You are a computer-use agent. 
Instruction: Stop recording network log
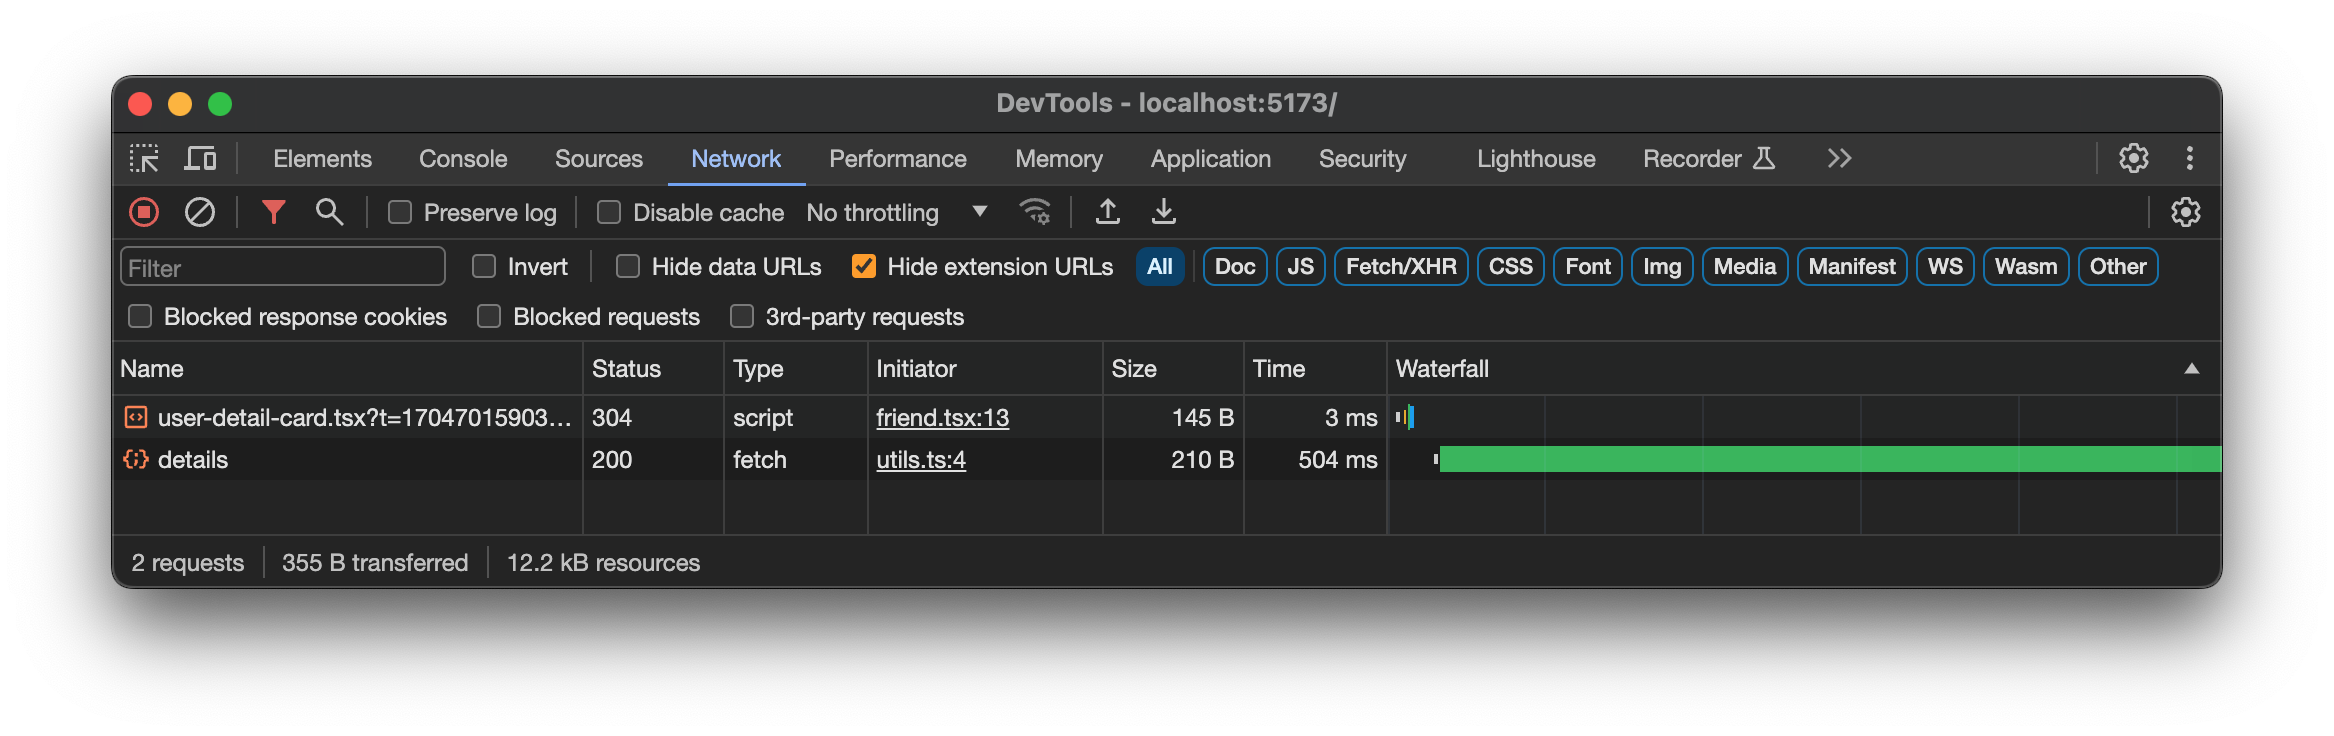click(x=144, y=212)
